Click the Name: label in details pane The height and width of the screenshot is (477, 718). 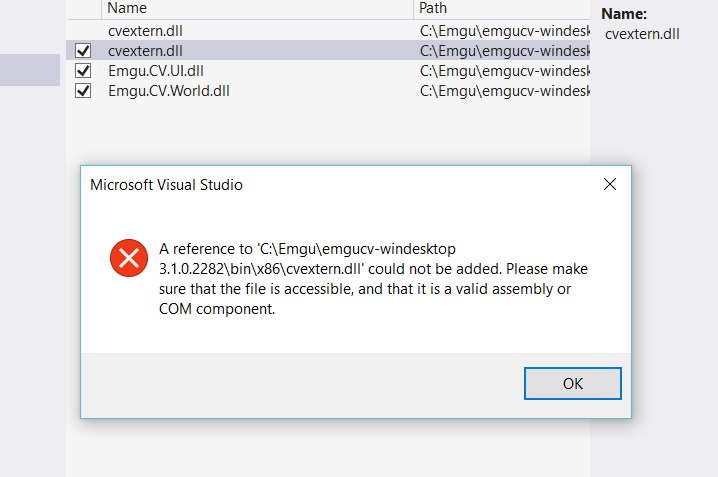(x=624, y=14)
